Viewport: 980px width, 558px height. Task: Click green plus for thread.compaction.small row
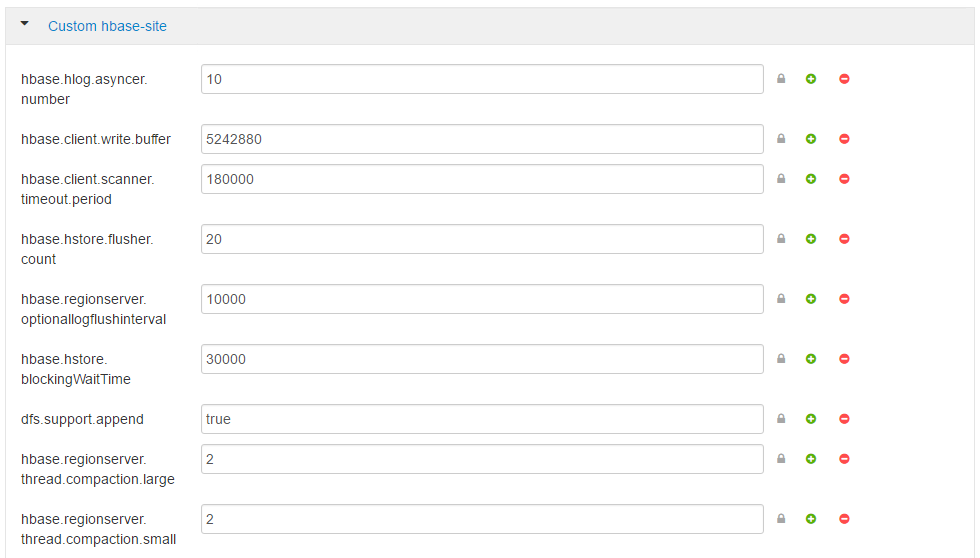811,519
